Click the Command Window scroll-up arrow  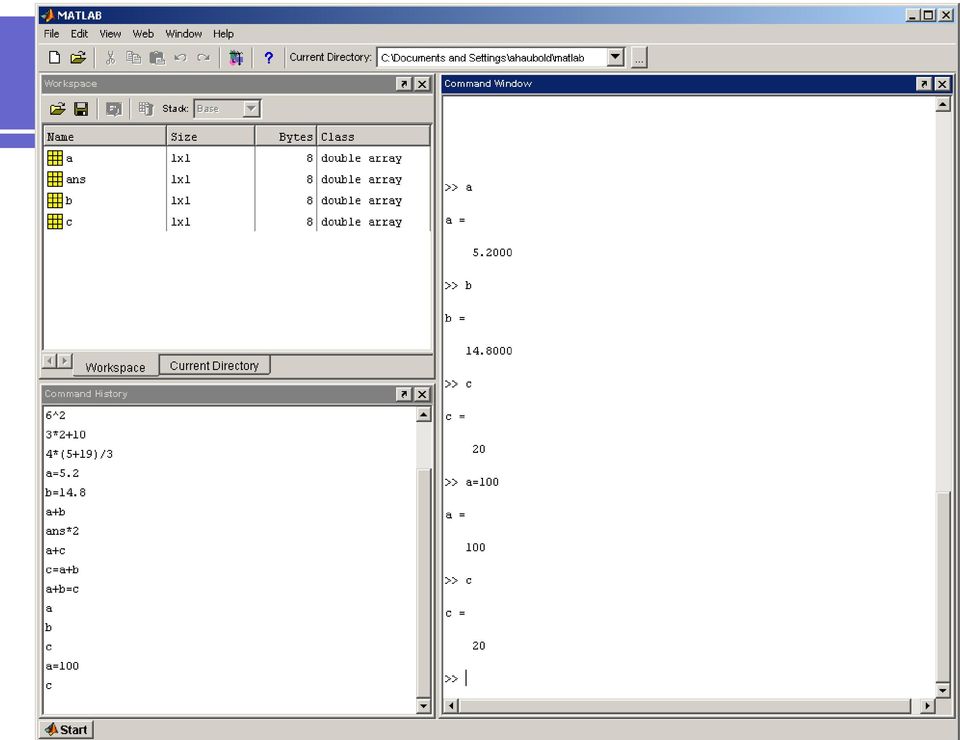coord(943,105)
